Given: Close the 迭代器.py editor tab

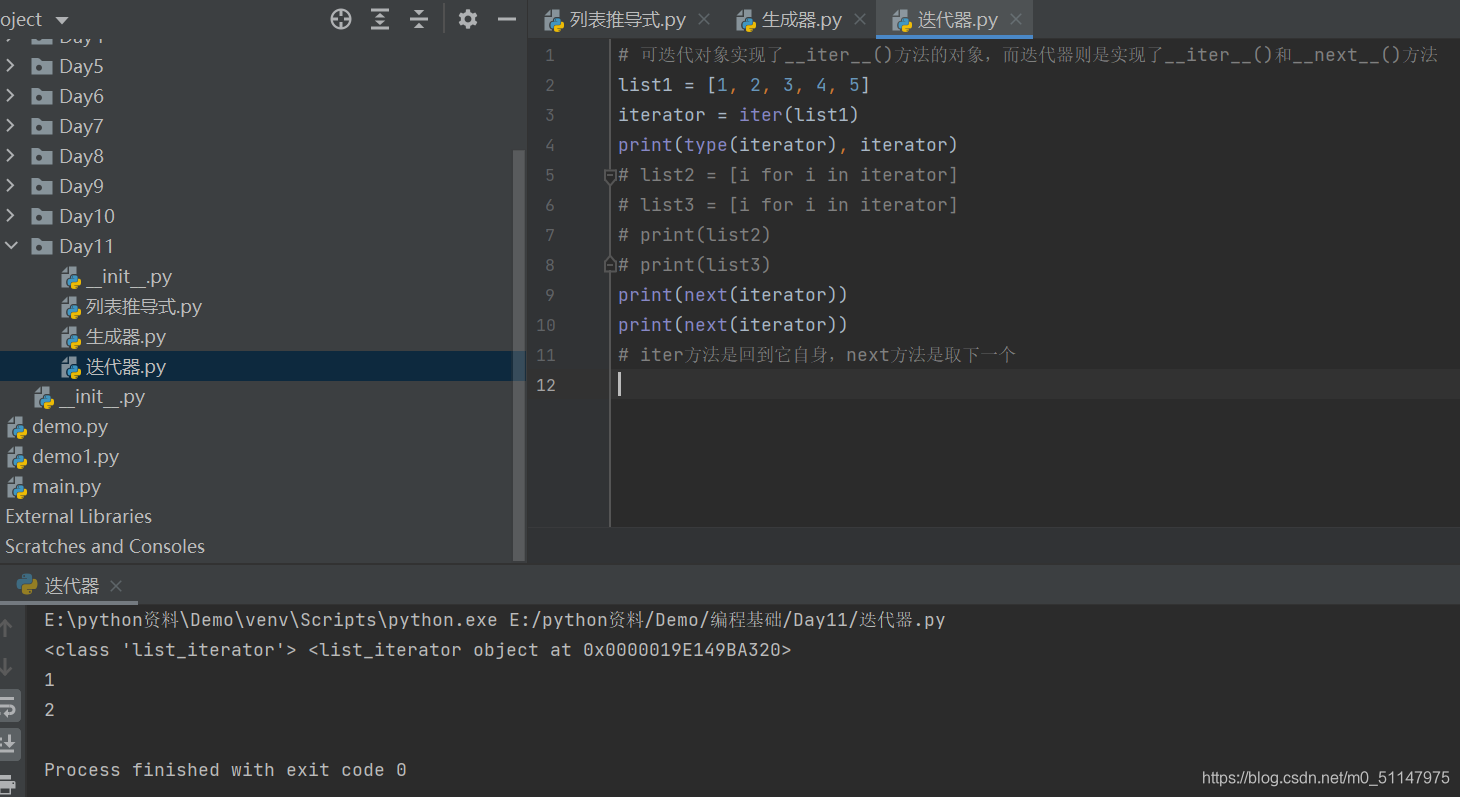Looking at the screenshot, I should [1016, 20].
